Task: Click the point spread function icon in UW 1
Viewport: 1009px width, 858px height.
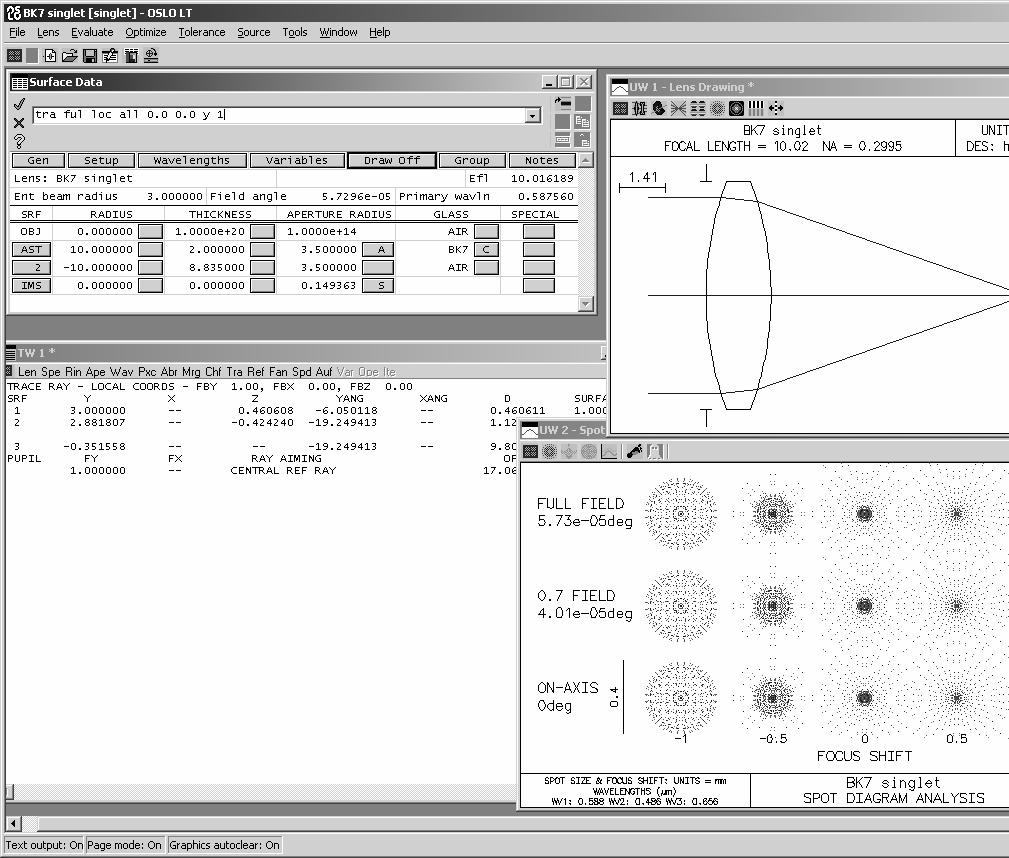Action: (x=736, y=108)
